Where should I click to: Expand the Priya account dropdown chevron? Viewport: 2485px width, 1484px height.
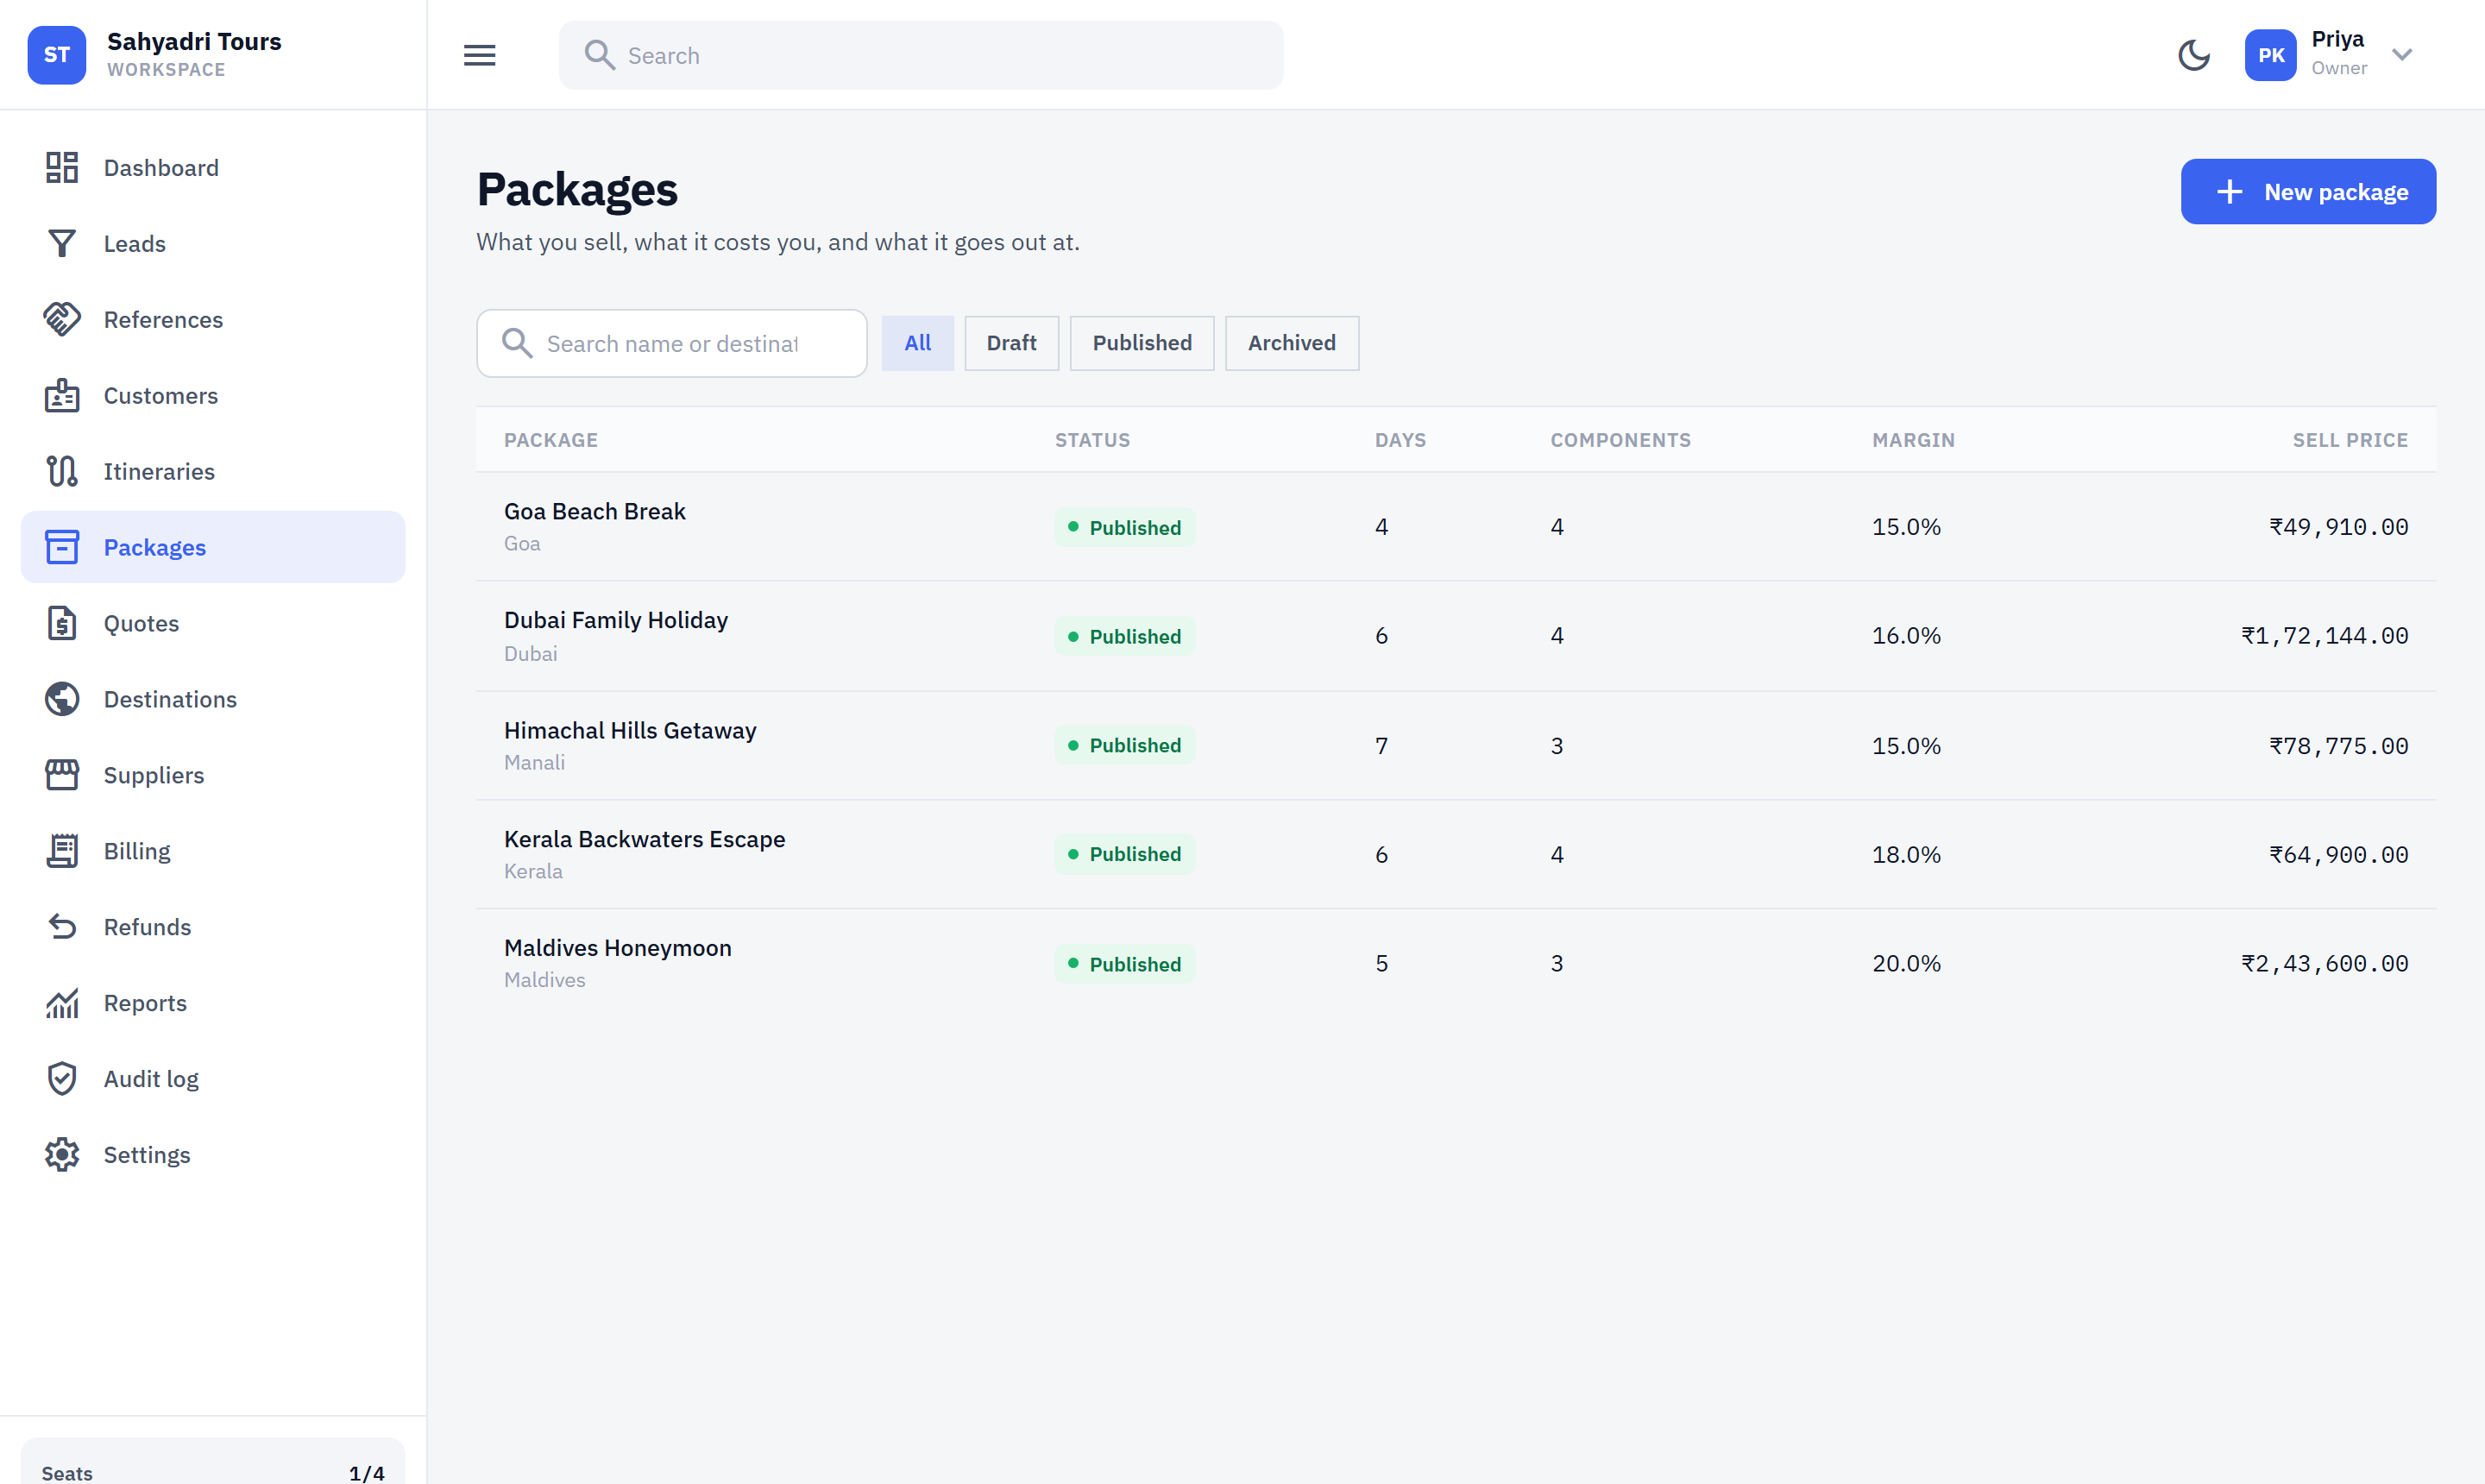click(2402, 55)
